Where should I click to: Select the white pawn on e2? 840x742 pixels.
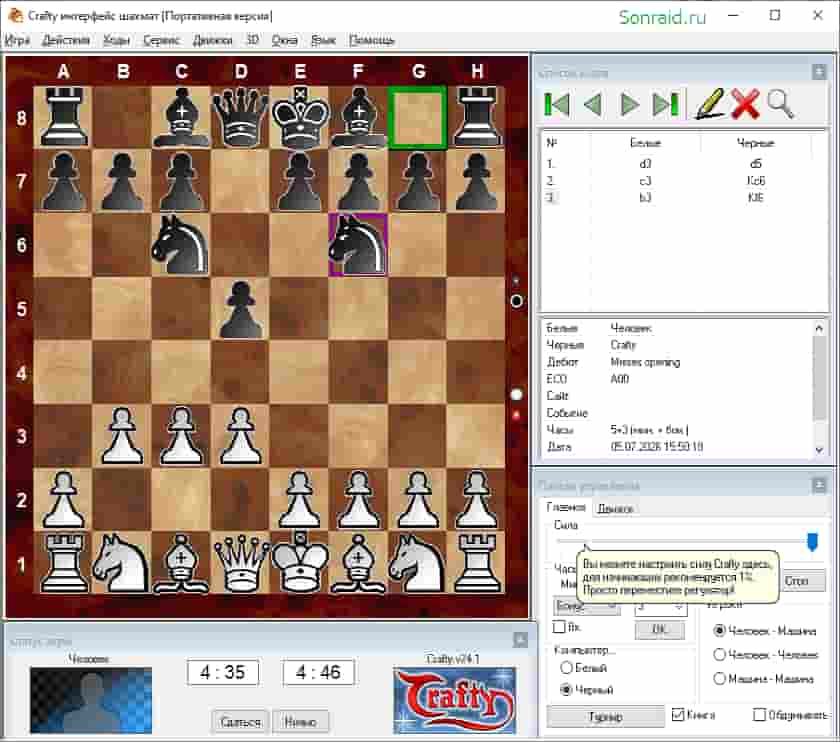coord(299,500)
